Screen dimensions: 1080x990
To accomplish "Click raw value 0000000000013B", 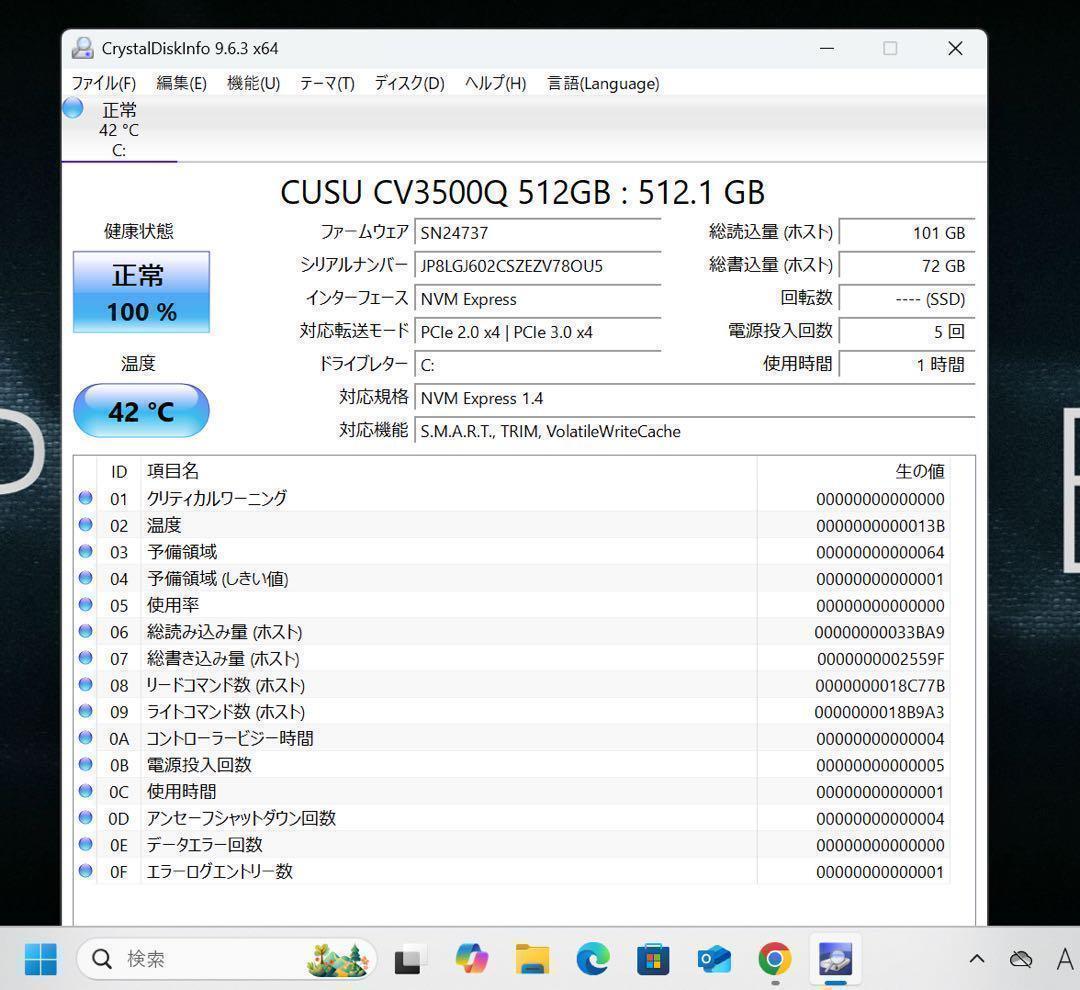I will point(880,526).
